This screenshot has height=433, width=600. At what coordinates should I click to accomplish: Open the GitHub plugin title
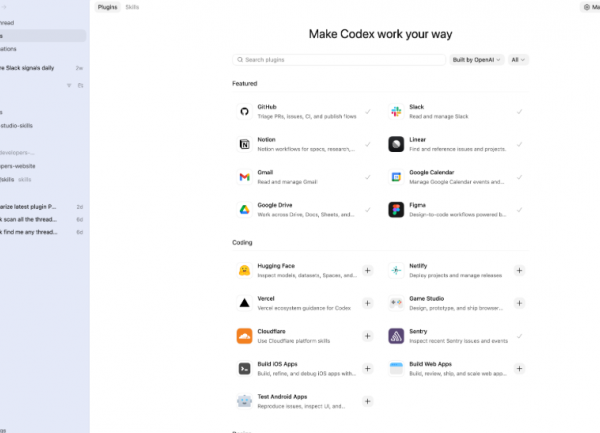coord(267,107)
